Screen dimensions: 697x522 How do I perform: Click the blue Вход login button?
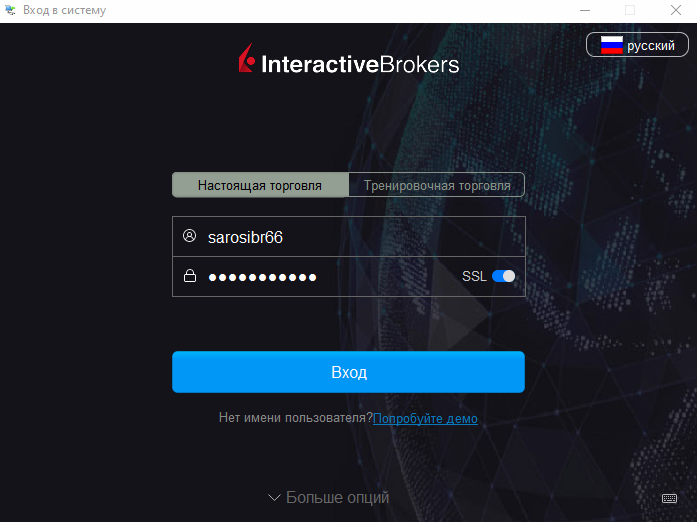click(x=348, y=372)
